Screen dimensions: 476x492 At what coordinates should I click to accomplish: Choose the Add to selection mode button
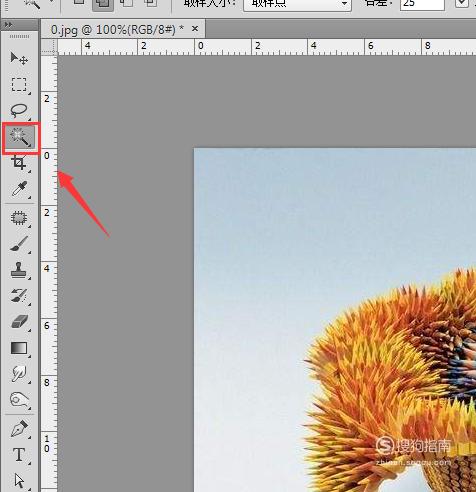(x=103, y=5)
